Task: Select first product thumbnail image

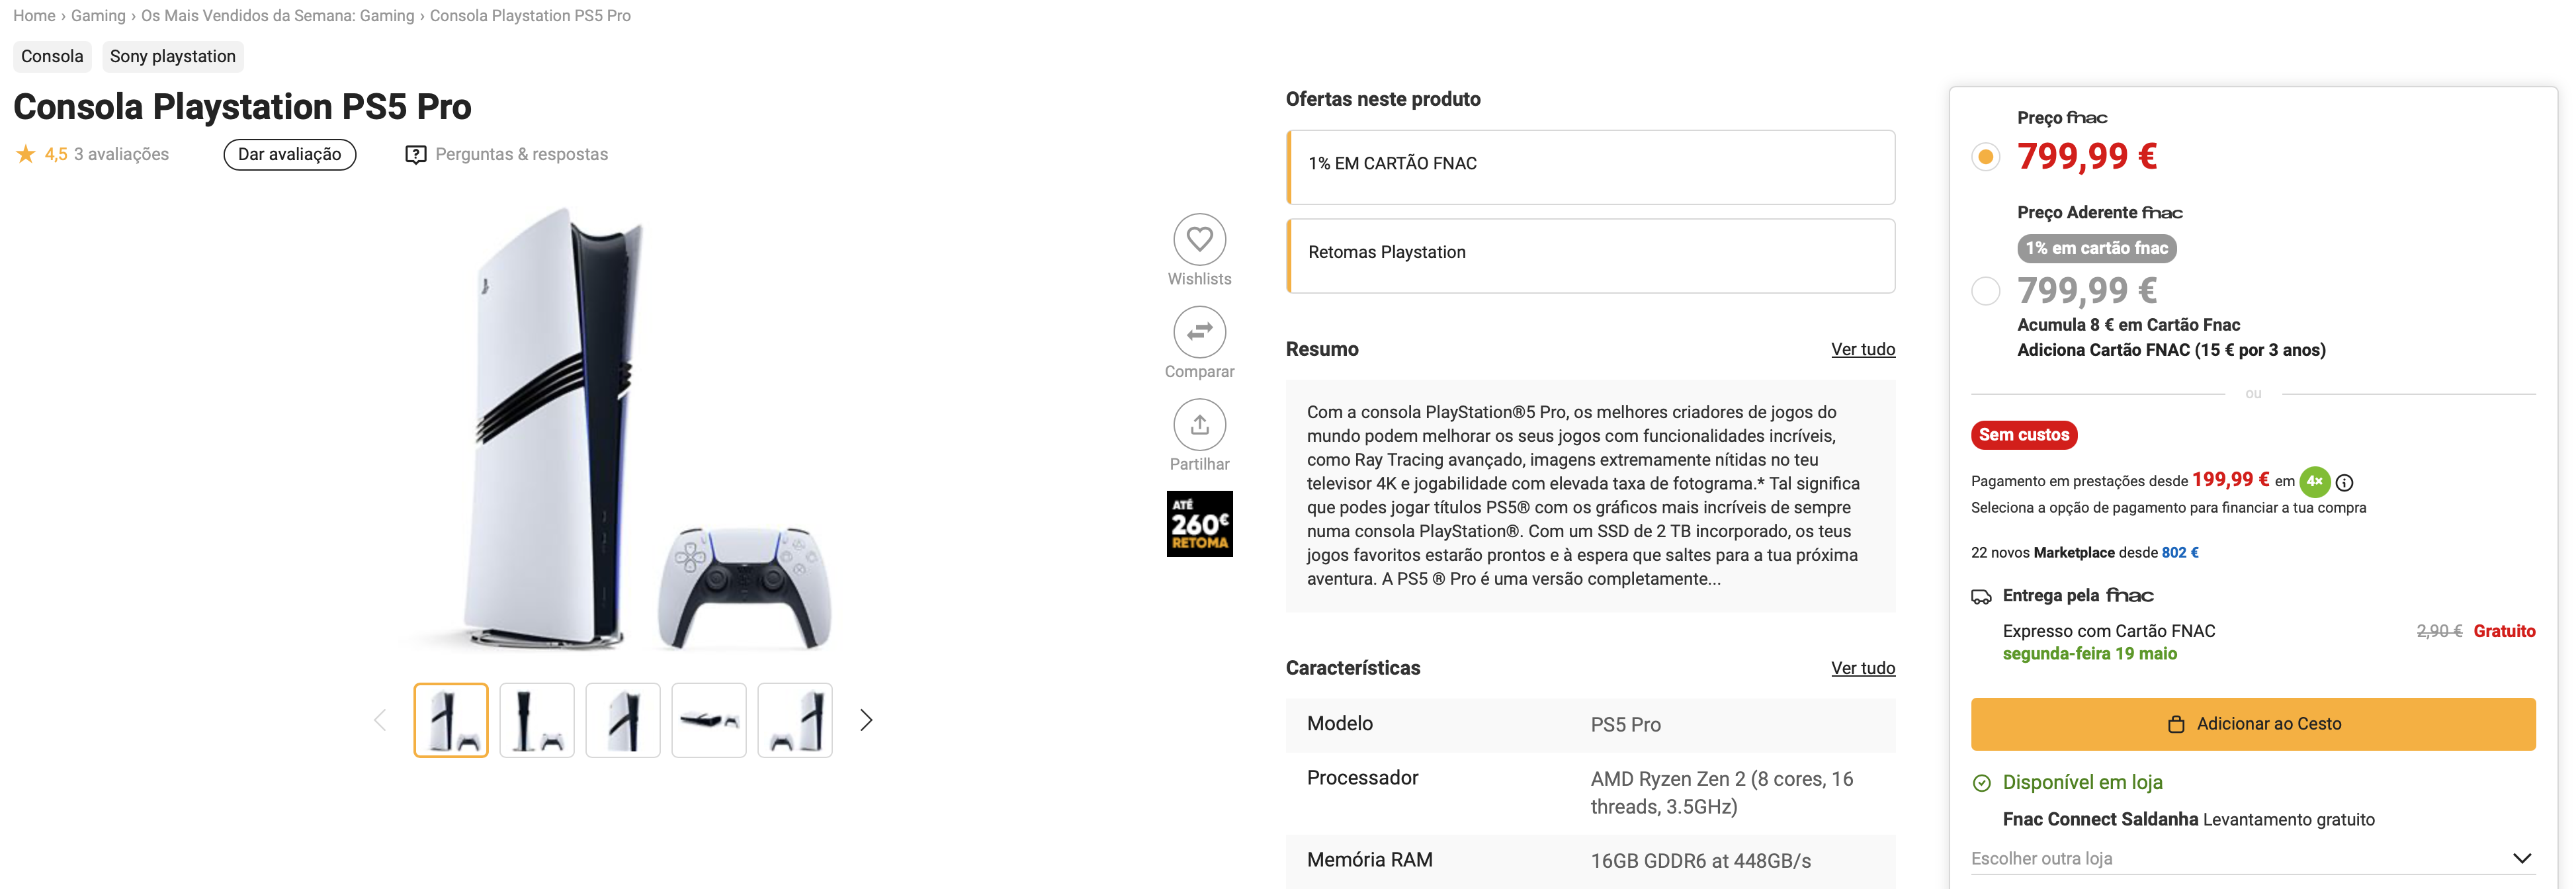Action: 451,720
